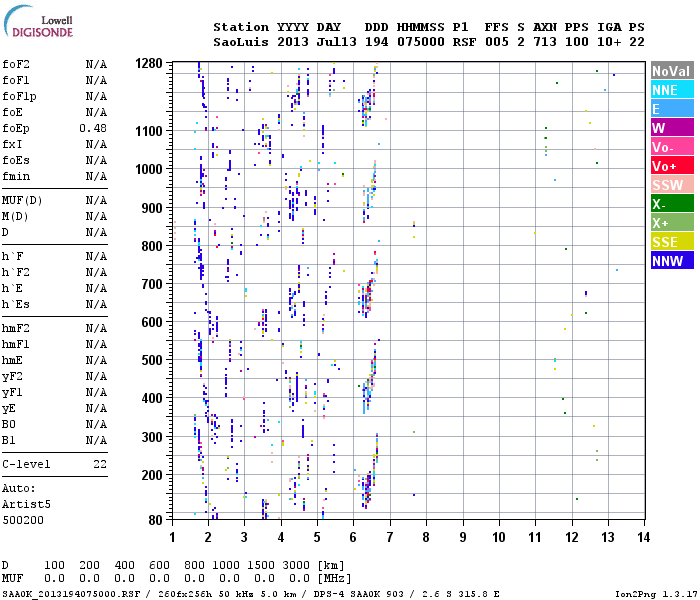Image resolution: width=700 pixels, height=600 pixels.
Task: Click the Jul13 date in header
Action: coord(337,42)
